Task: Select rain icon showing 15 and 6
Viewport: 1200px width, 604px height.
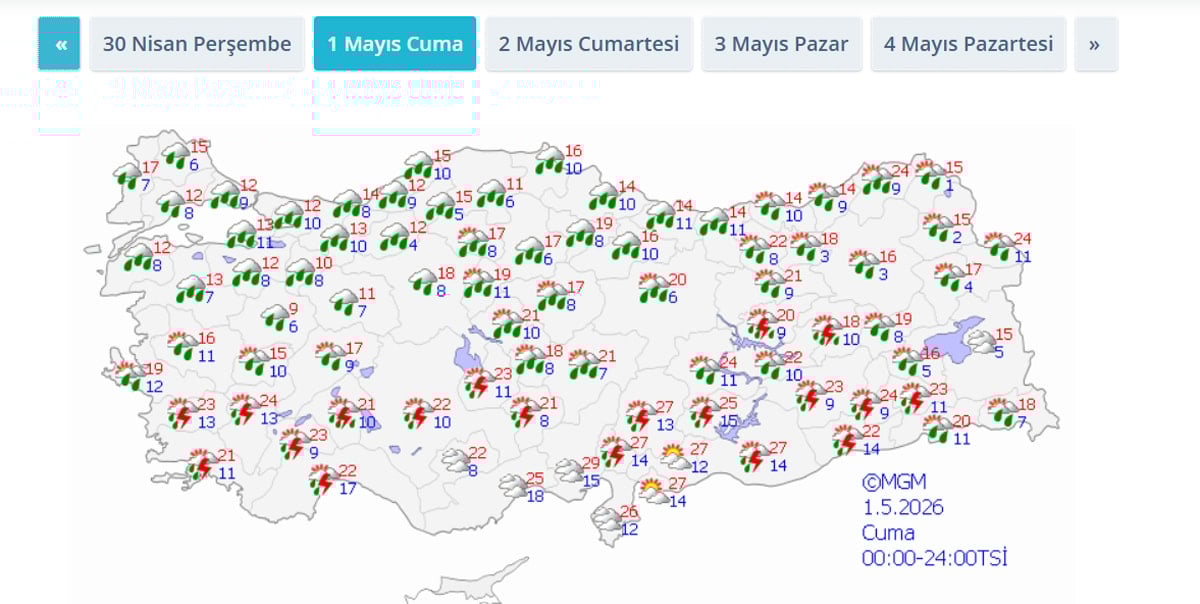Action: coord(176,156)
